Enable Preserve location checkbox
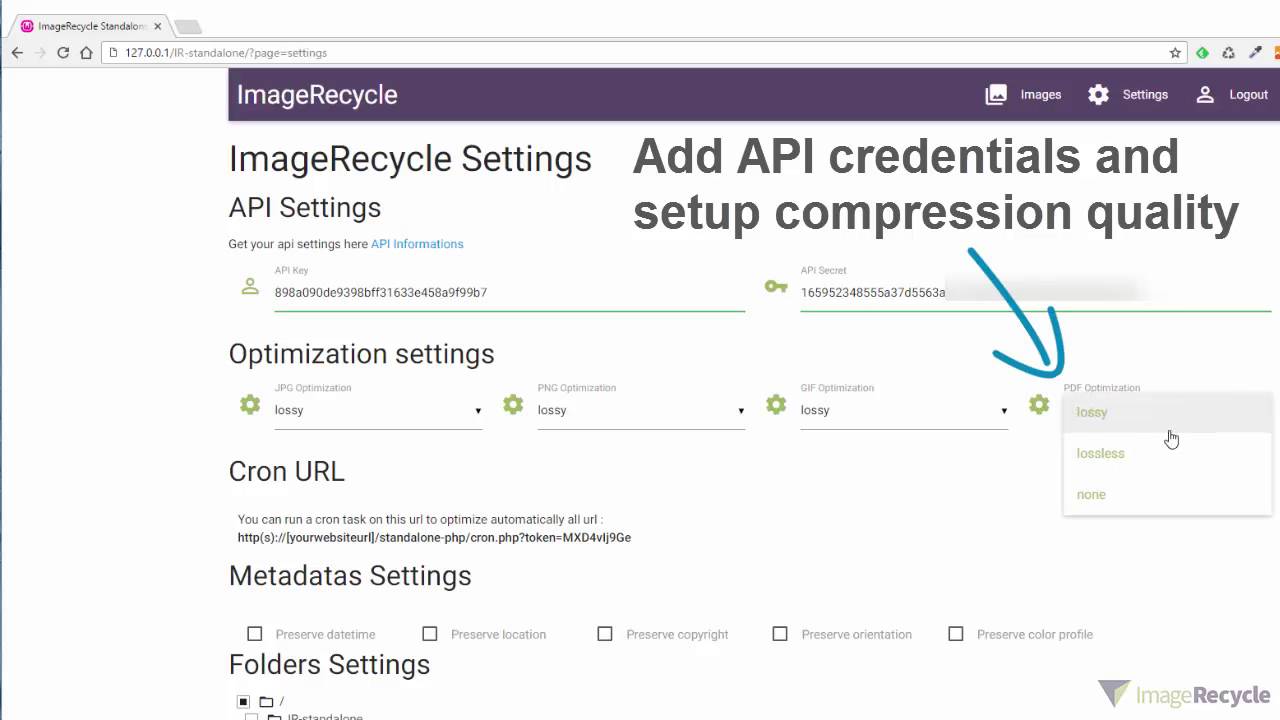 tap(430, 634)
